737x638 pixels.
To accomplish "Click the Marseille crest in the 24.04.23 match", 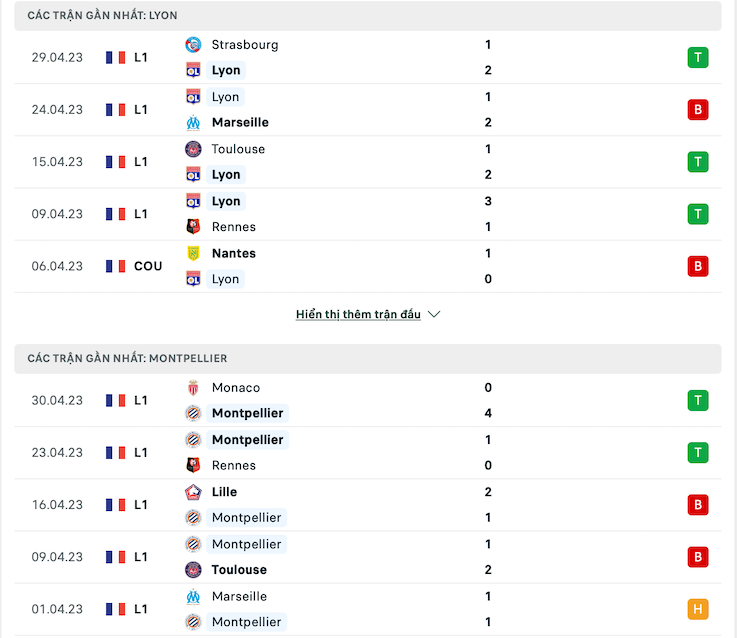I will [x=193, y=123].
